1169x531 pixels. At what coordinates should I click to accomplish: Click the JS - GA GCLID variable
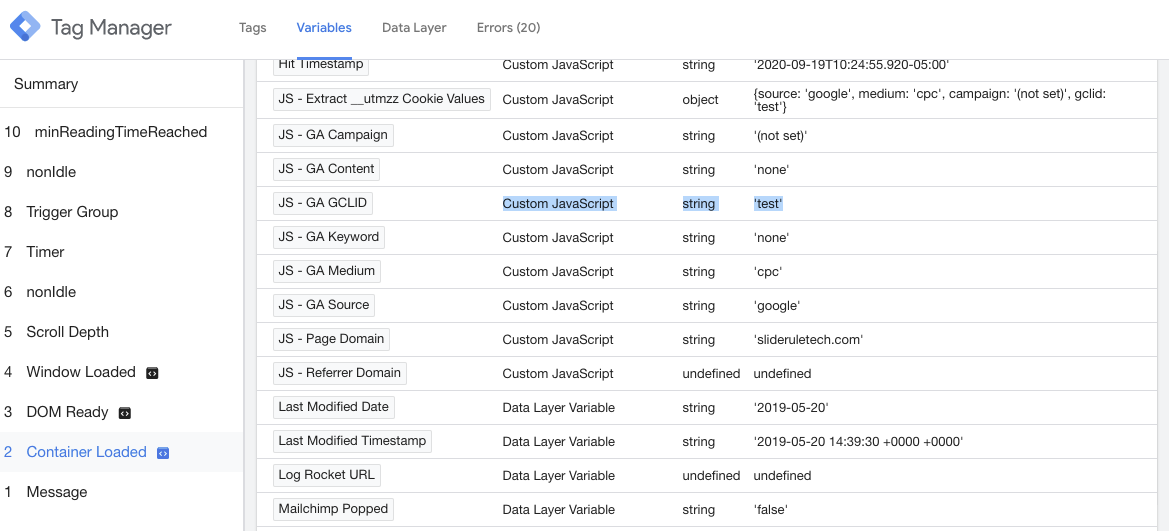tap(323, 203)
